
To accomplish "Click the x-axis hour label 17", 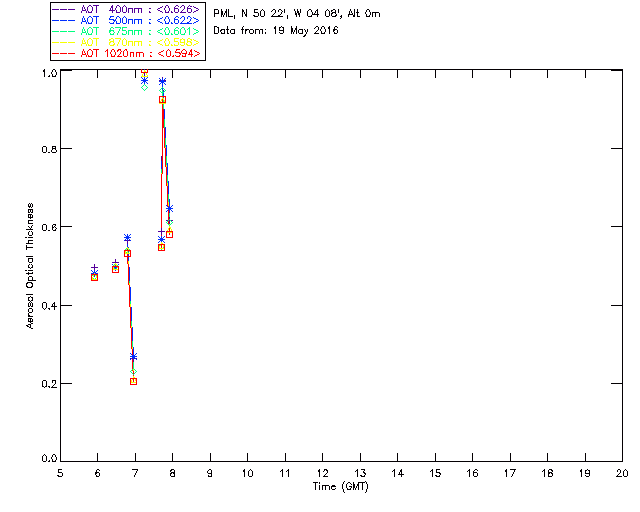I will [510, 473].
